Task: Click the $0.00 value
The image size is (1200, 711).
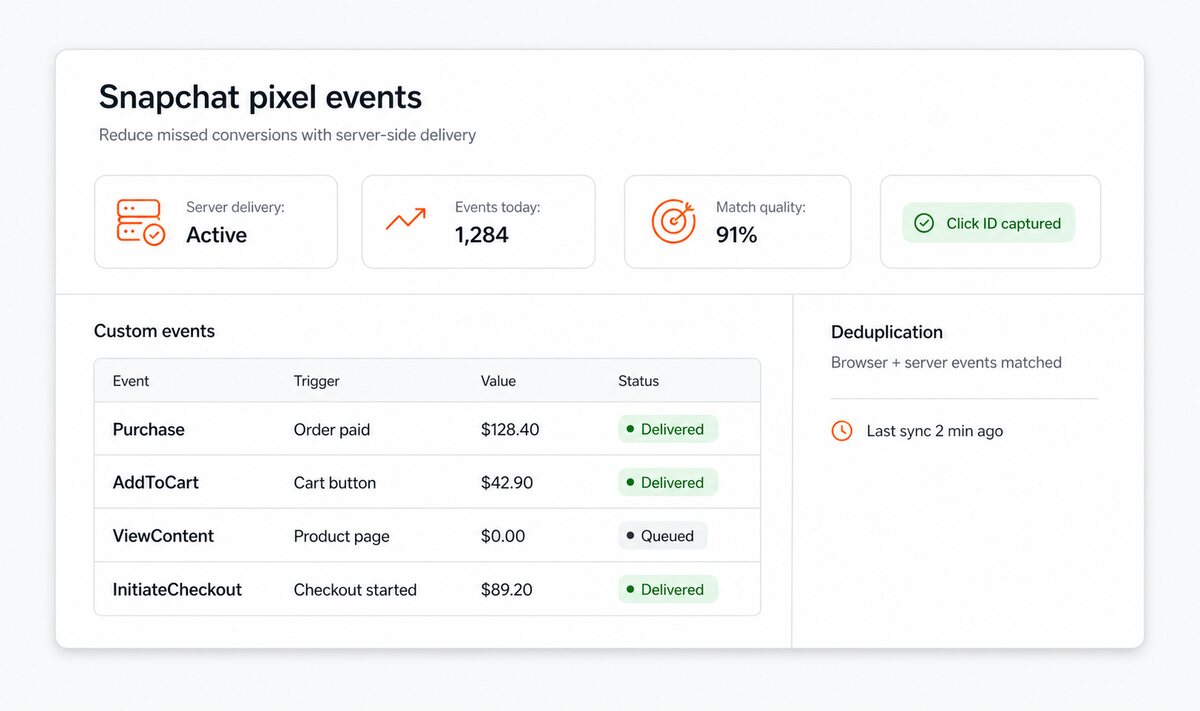Action: [x=503, y=536]
